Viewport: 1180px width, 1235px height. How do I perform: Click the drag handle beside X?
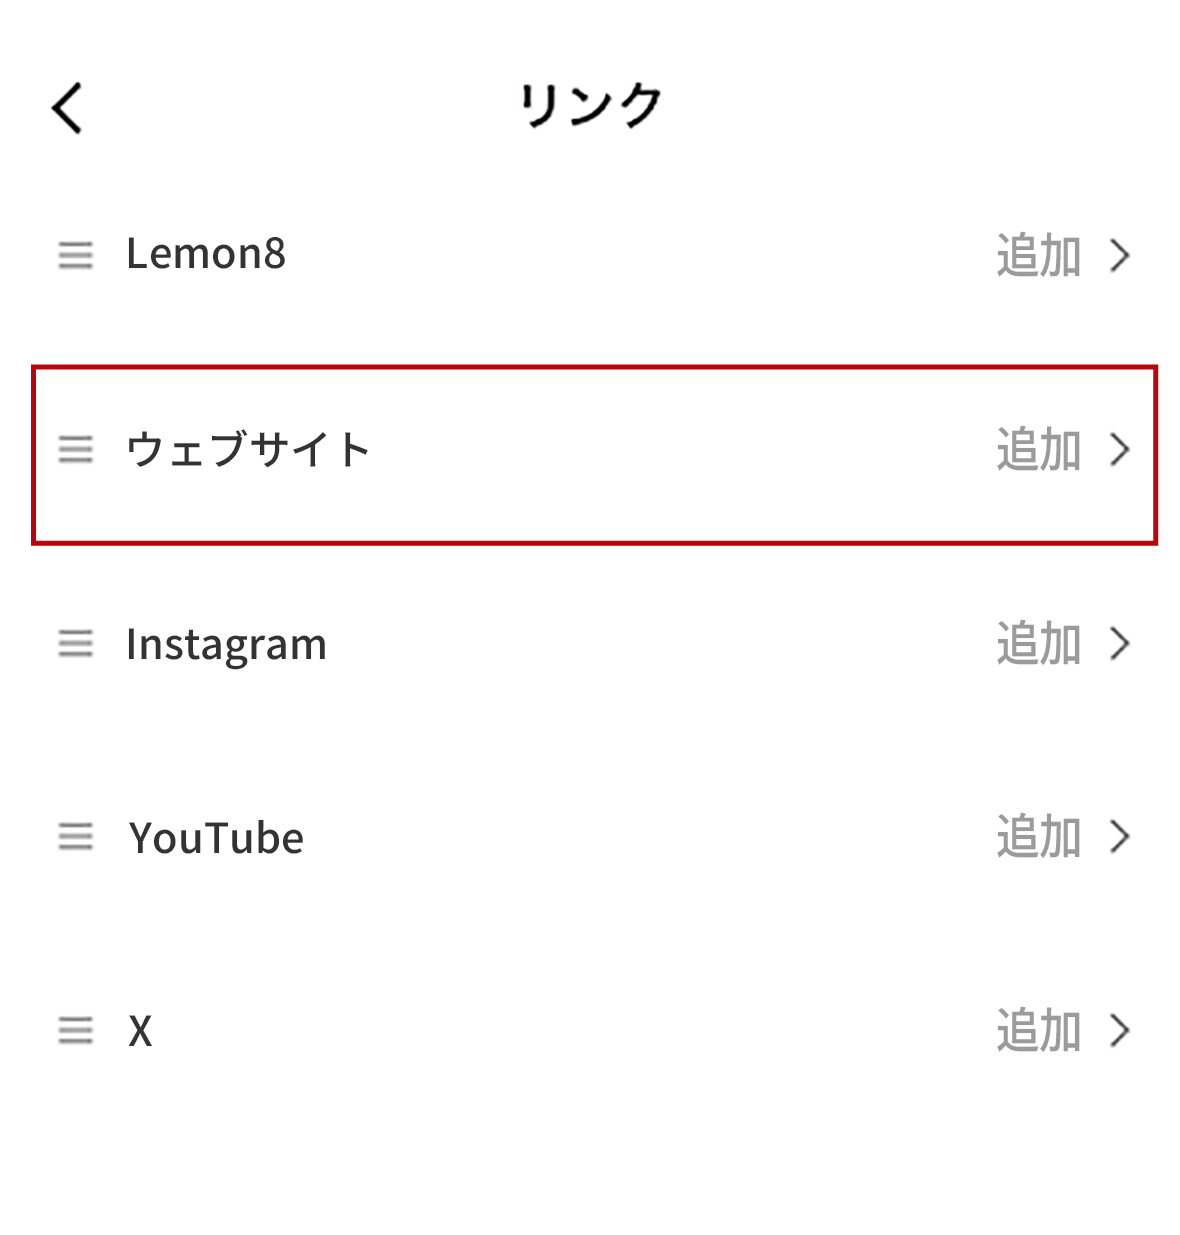[75, 1030]
